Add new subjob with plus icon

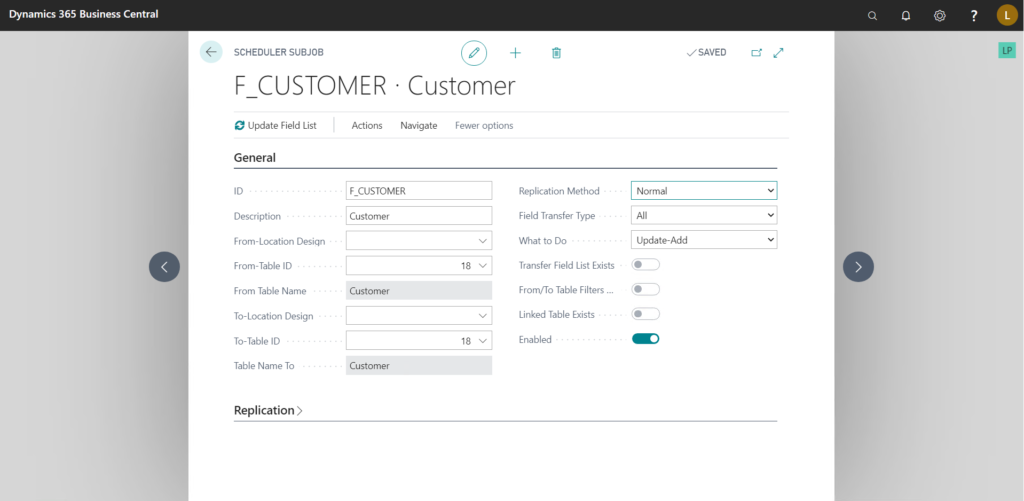[515, 53]
